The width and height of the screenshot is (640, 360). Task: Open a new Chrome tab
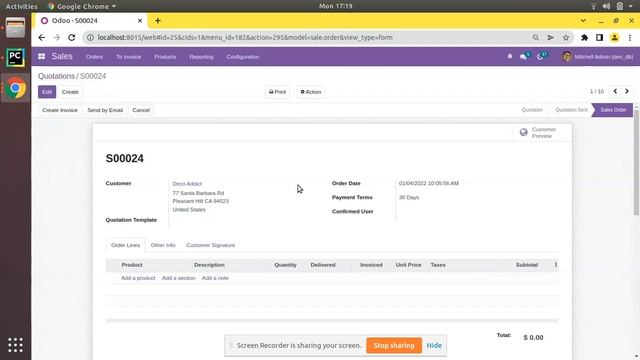pos(158,20)
